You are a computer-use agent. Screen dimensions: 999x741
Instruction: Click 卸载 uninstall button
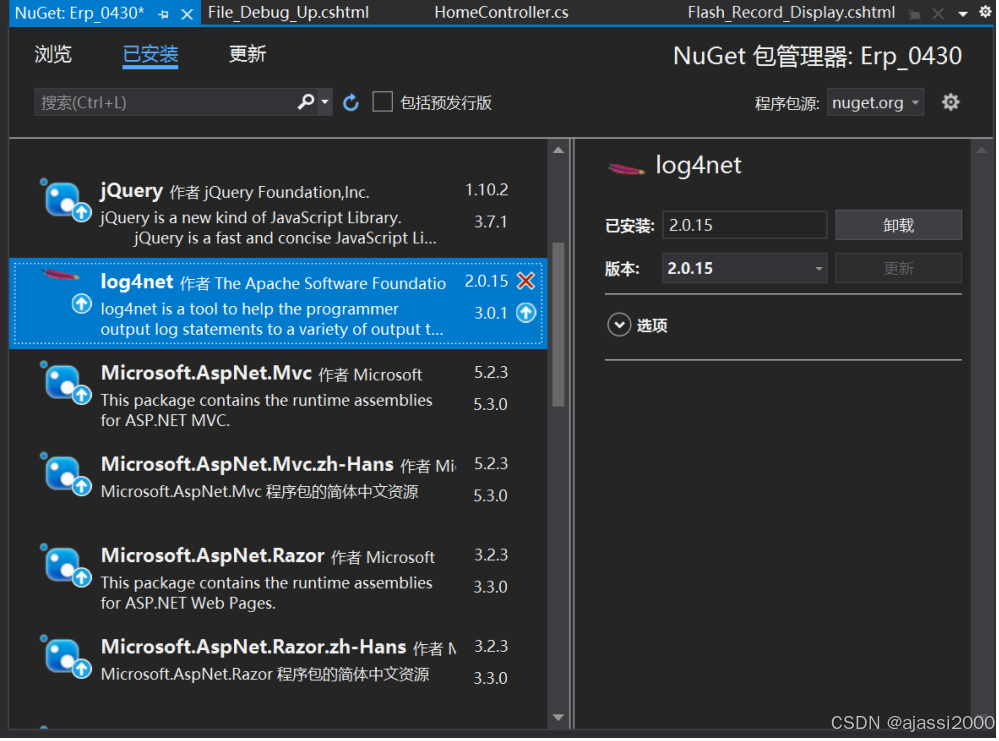tap(898, 225)
